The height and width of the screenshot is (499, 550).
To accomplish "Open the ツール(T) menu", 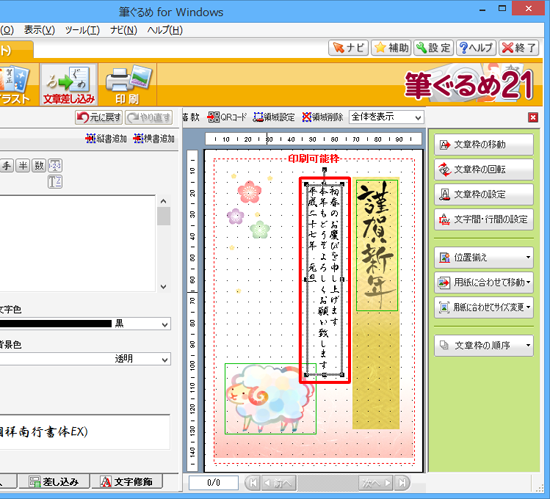I will (x=82, y=31).
